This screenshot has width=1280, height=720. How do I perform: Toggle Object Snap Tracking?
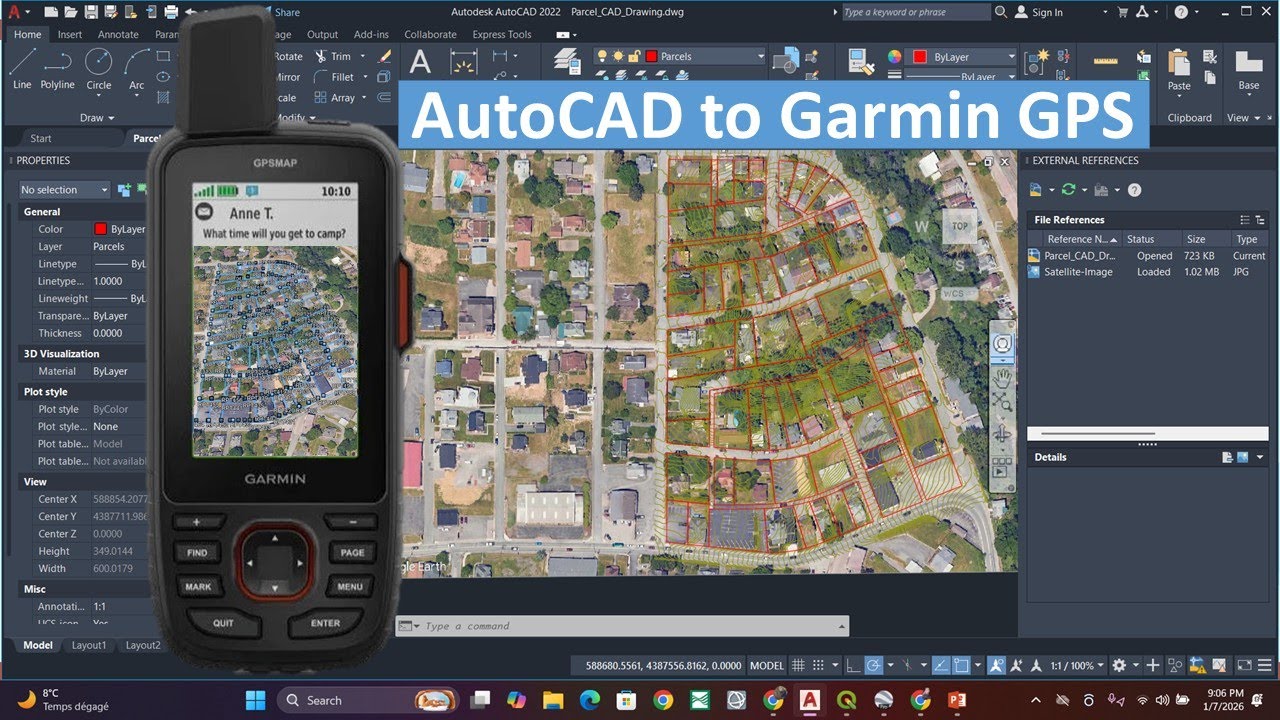[941, 665]
